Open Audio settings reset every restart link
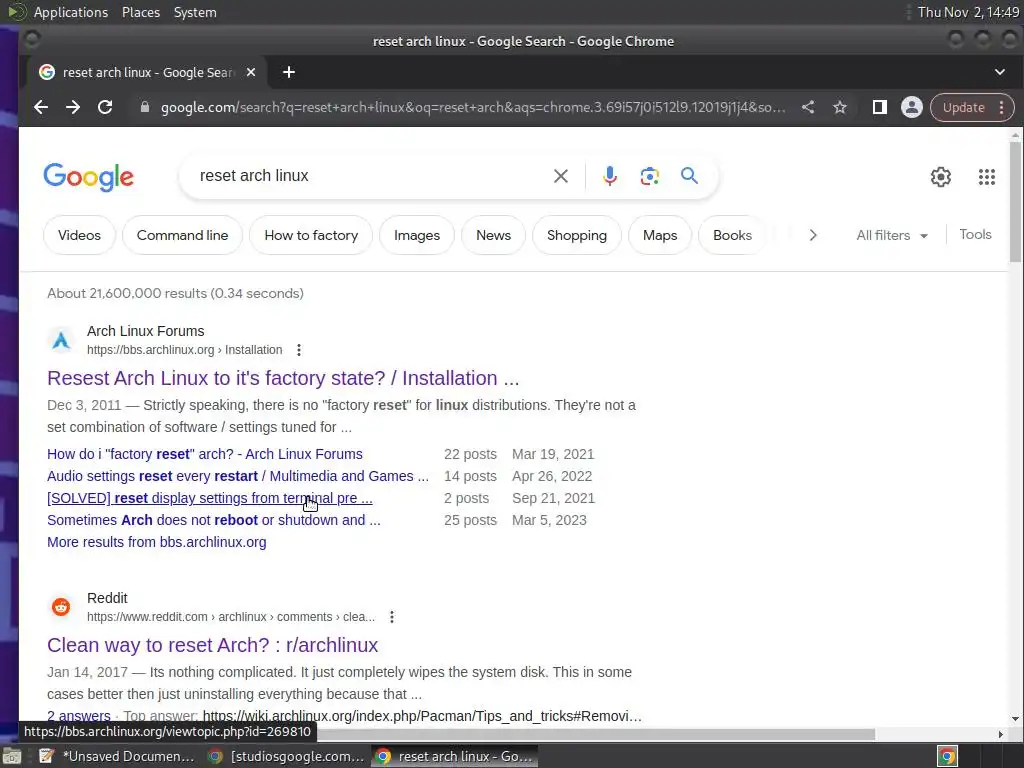Image resolution: width=1024 pixels, height=768 pixels. click(x=238, y=476)
